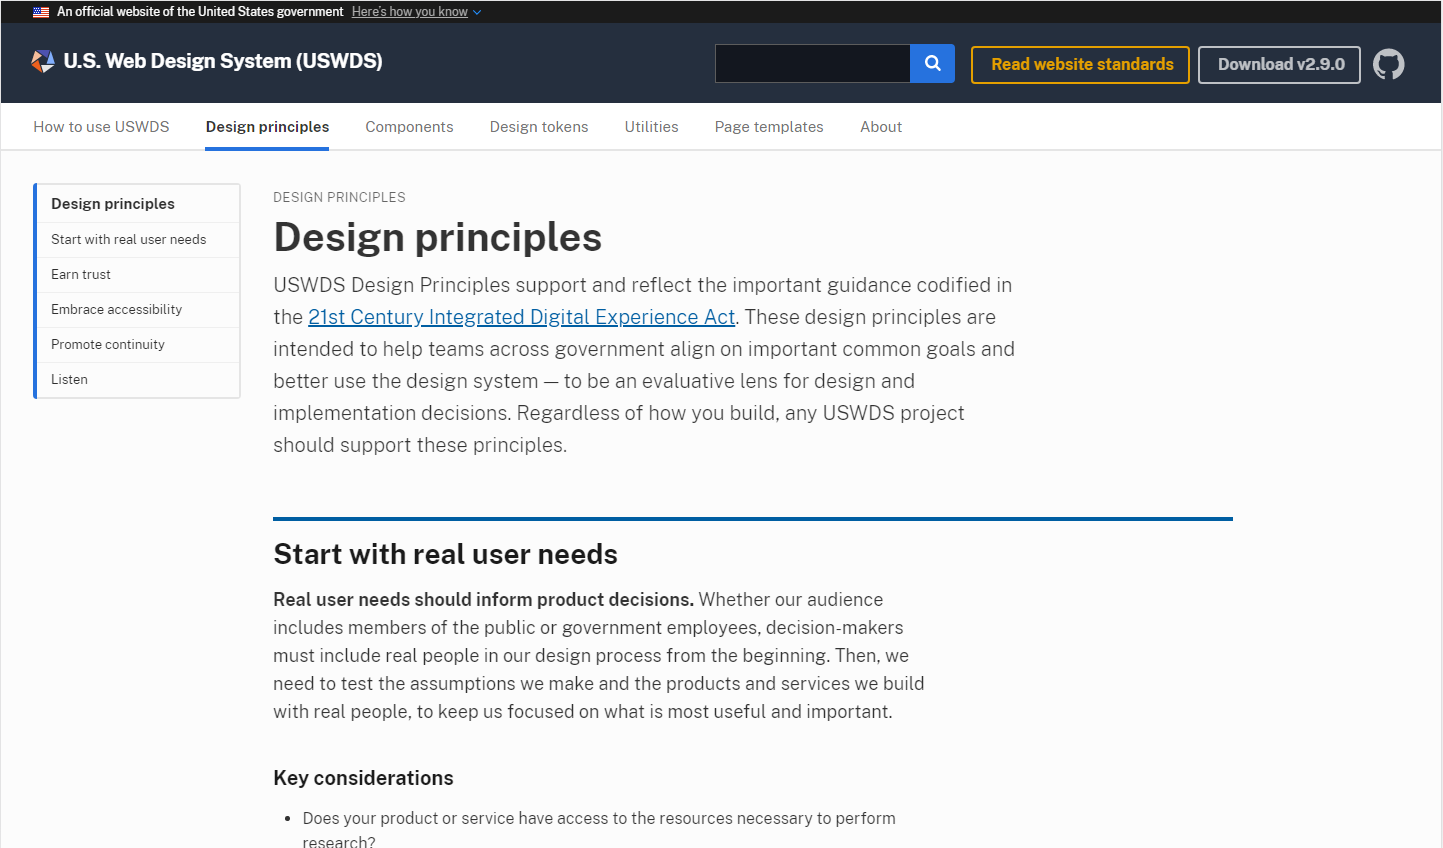Jump to Listen in sidebar
1443x848 pixels.
pos(138,380)
